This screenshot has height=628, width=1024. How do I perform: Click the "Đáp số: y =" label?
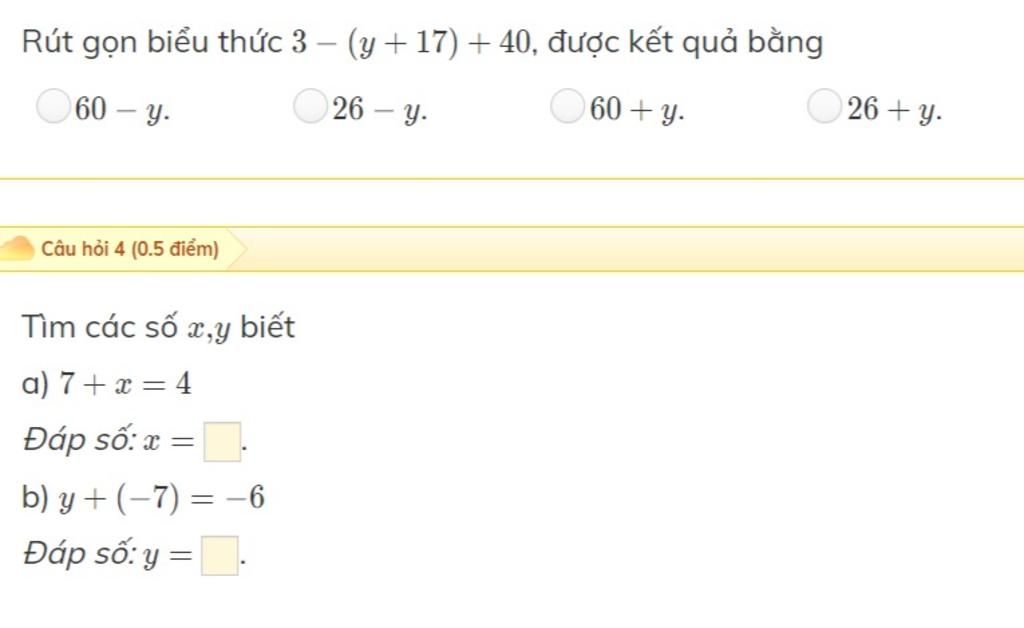click(108, 555)
